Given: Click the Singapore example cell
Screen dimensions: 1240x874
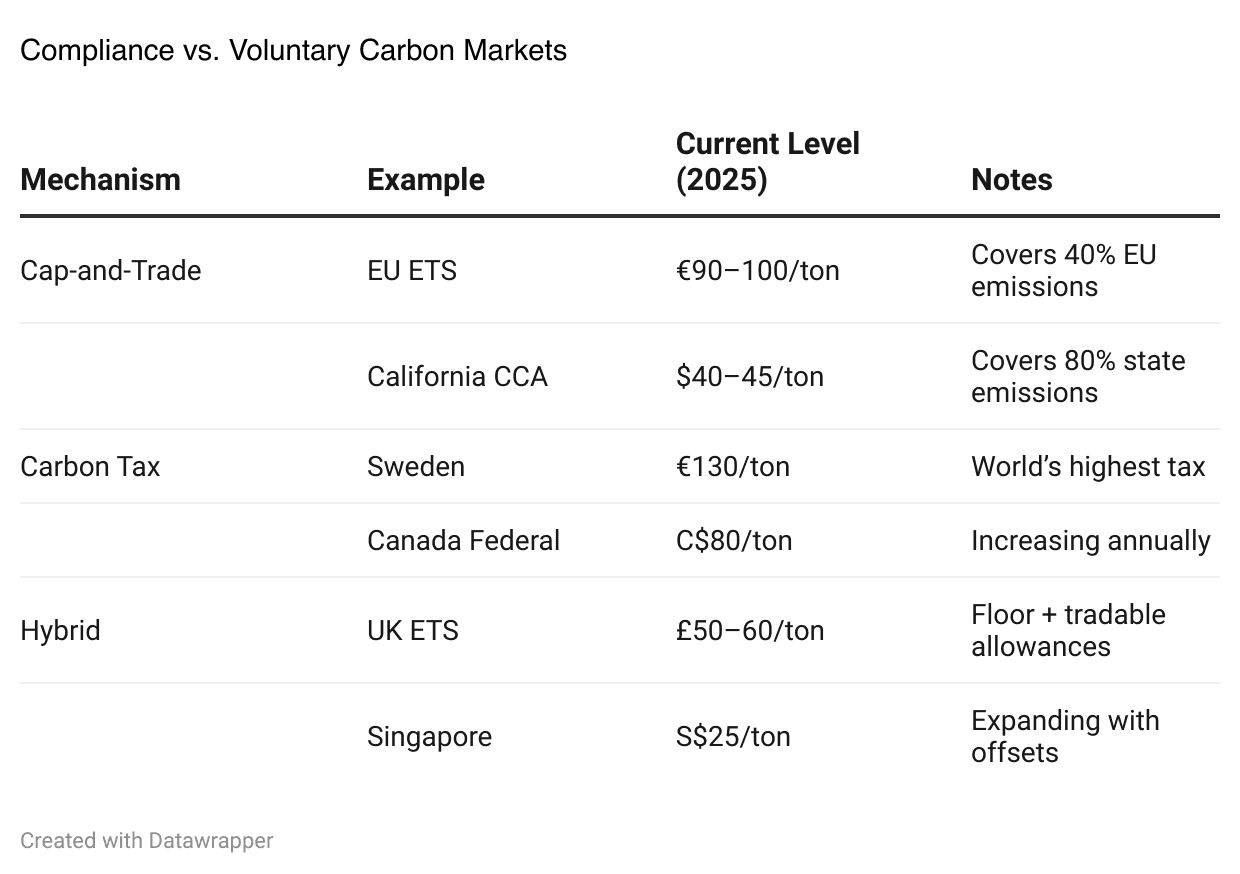Looking at the screenshot, I should click(429, 737).
